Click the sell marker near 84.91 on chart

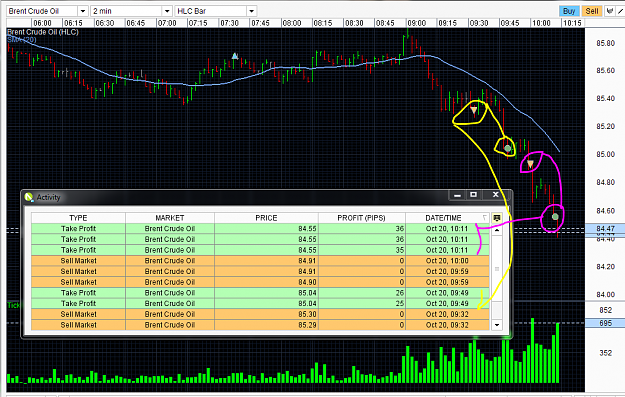tap(530, 164)
